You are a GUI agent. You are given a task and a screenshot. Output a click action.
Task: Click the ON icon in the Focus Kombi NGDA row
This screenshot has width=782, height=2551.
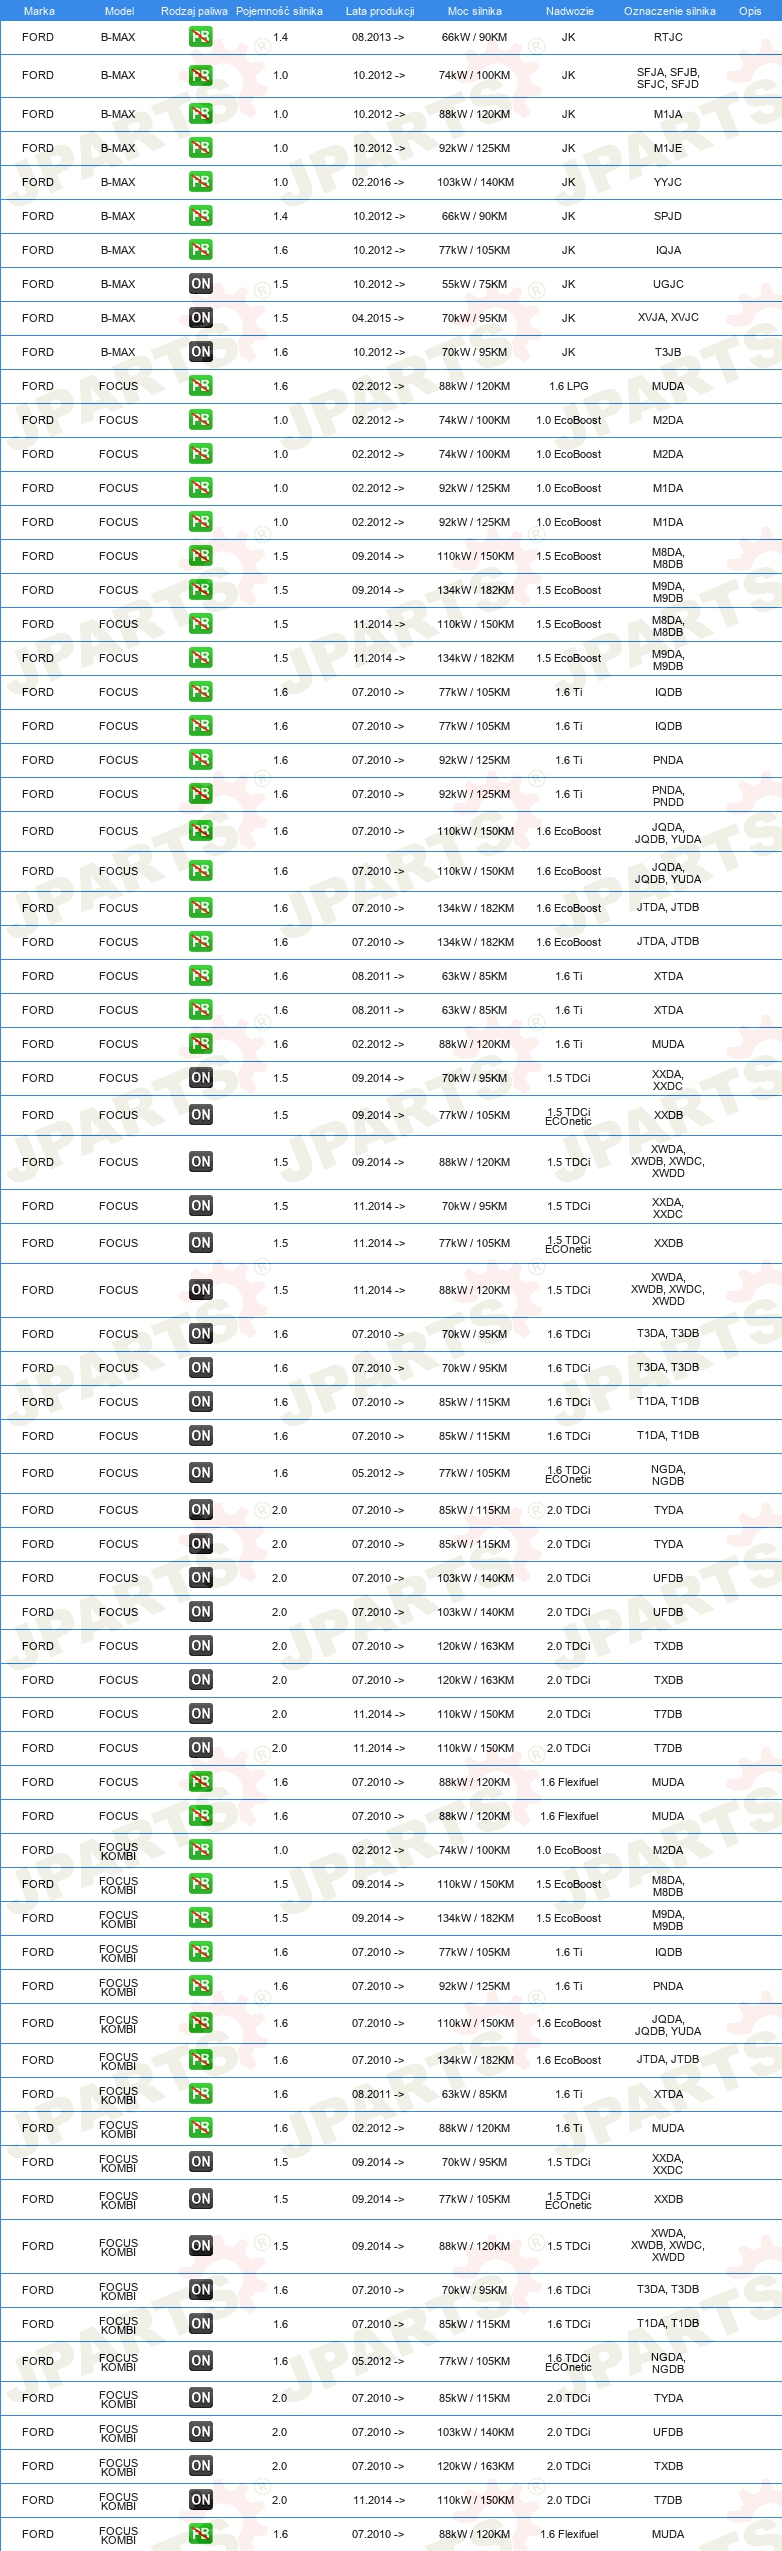click(x=200, y=2361)
